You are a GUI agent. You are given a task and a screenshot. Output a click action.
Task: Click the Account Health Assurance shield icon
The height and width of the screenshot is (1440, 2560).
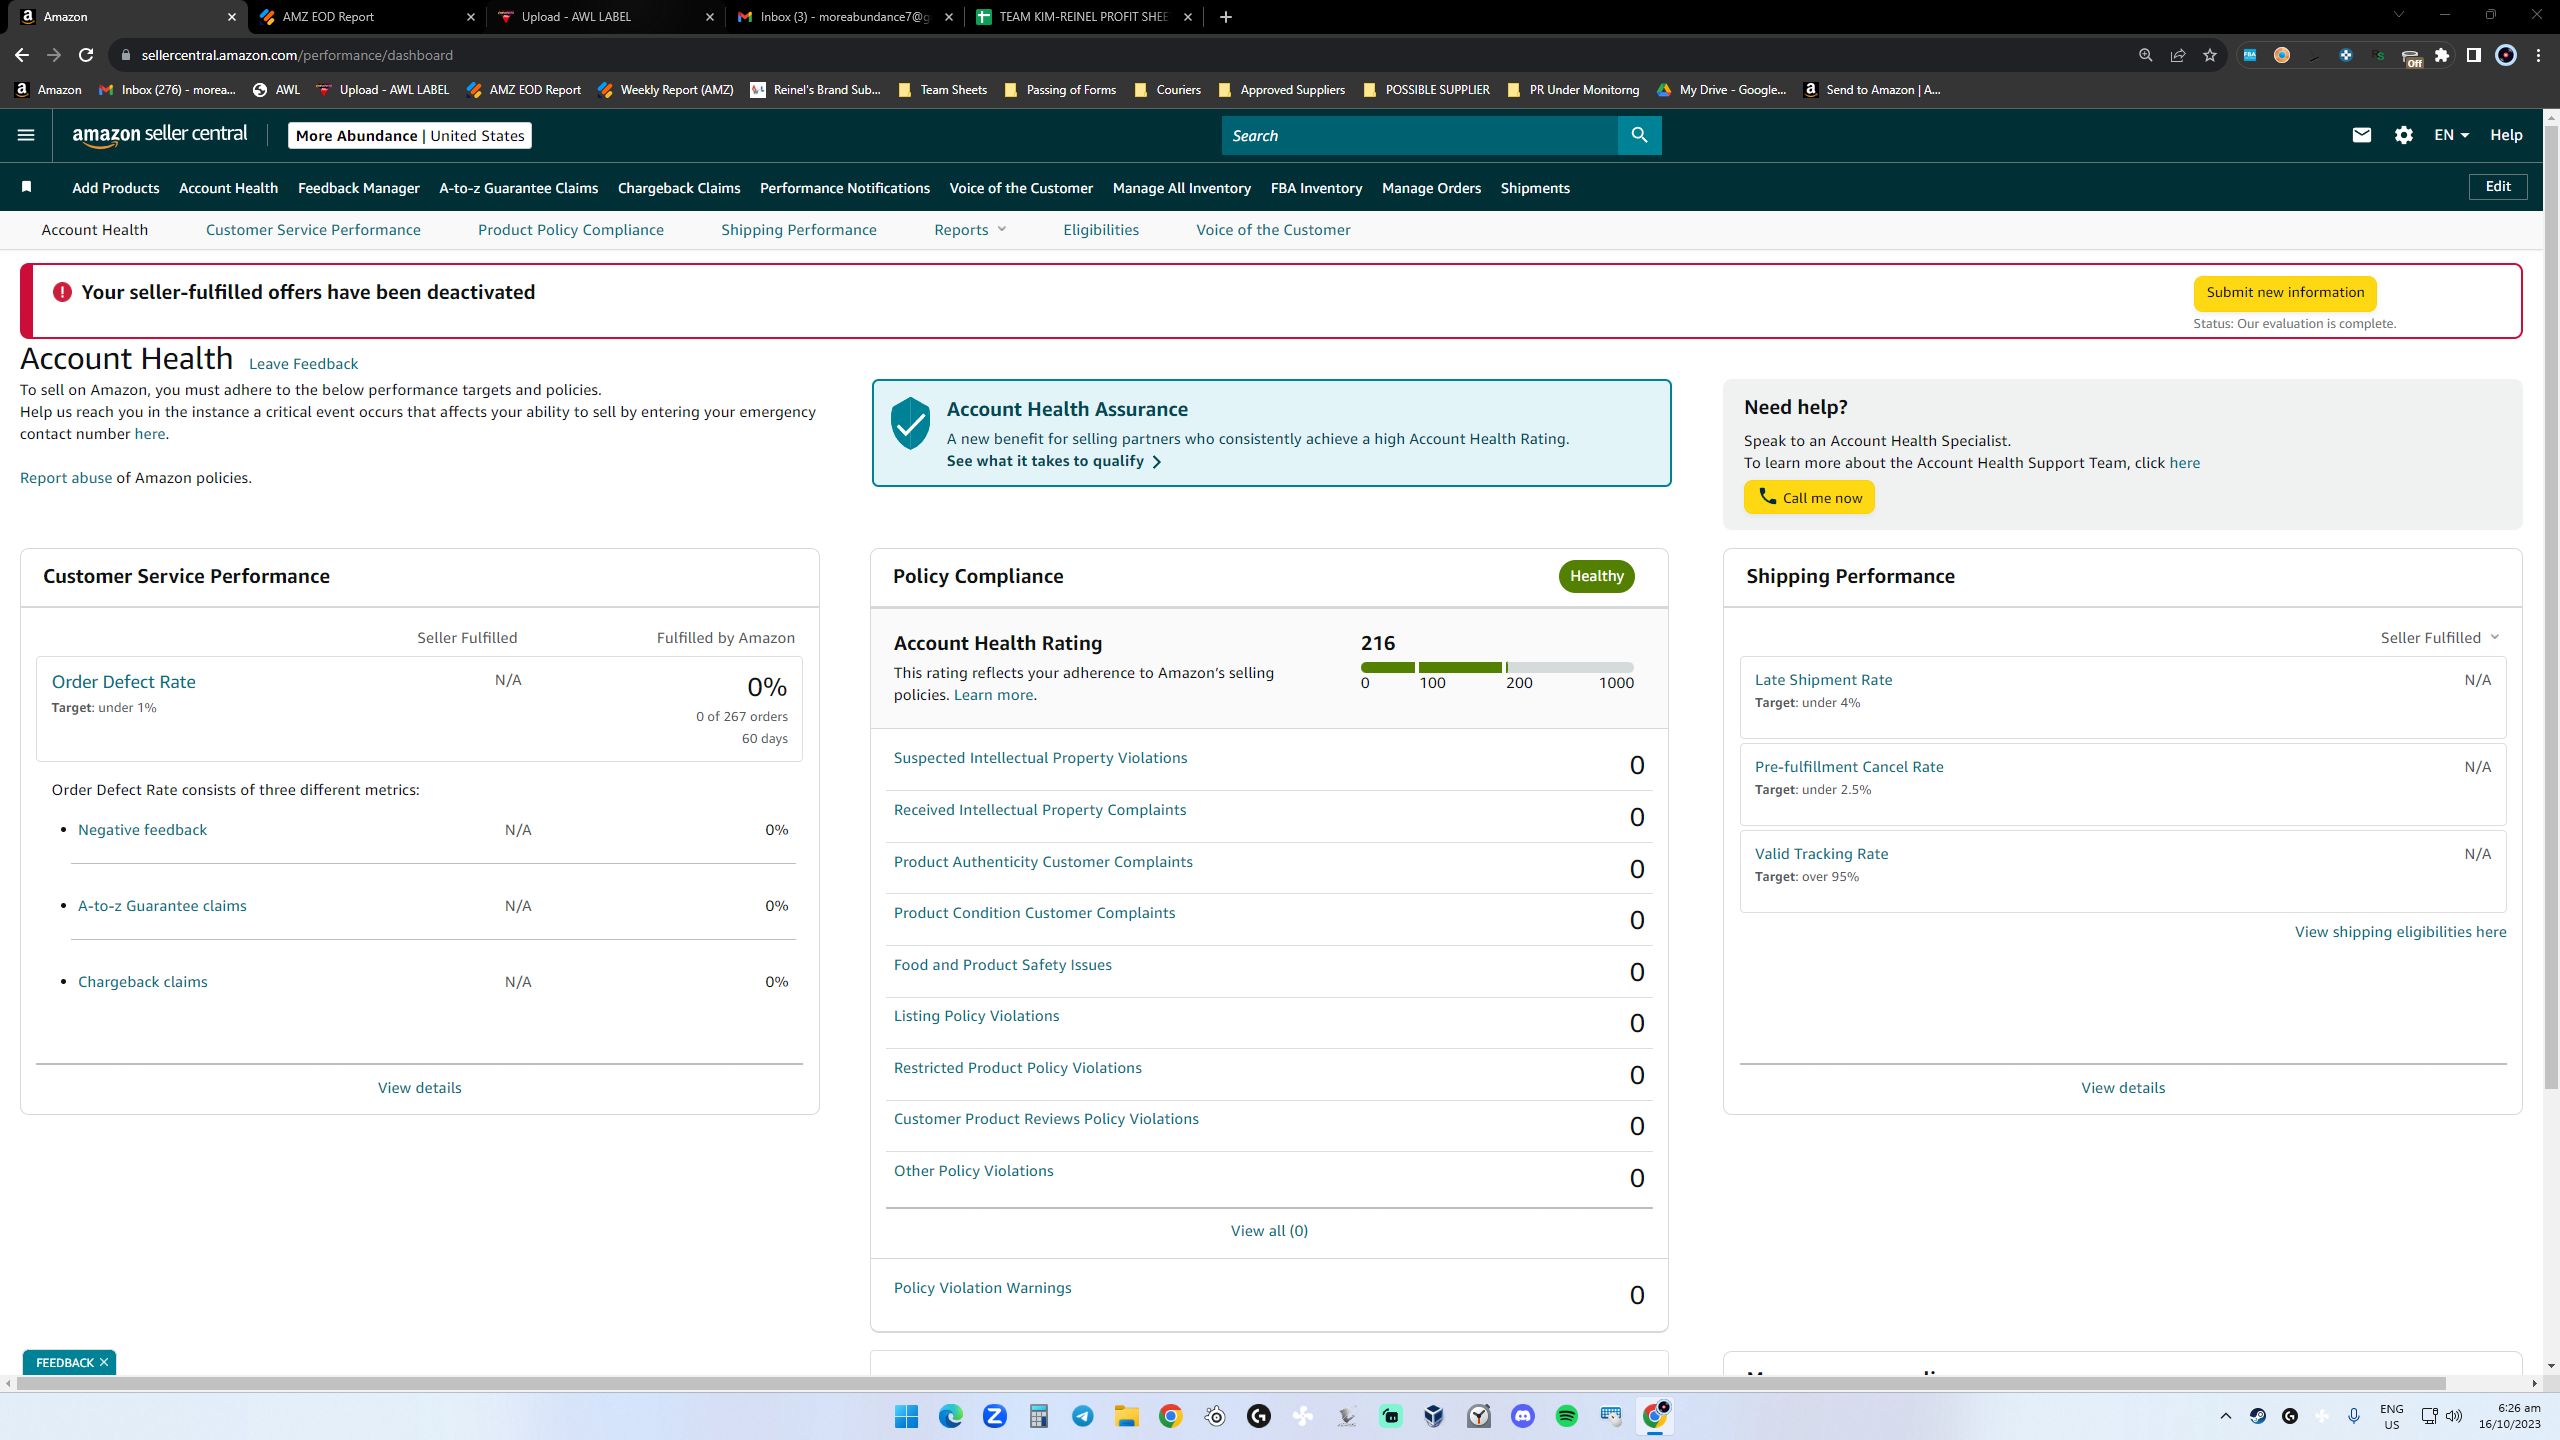click(x=910, y=423)
